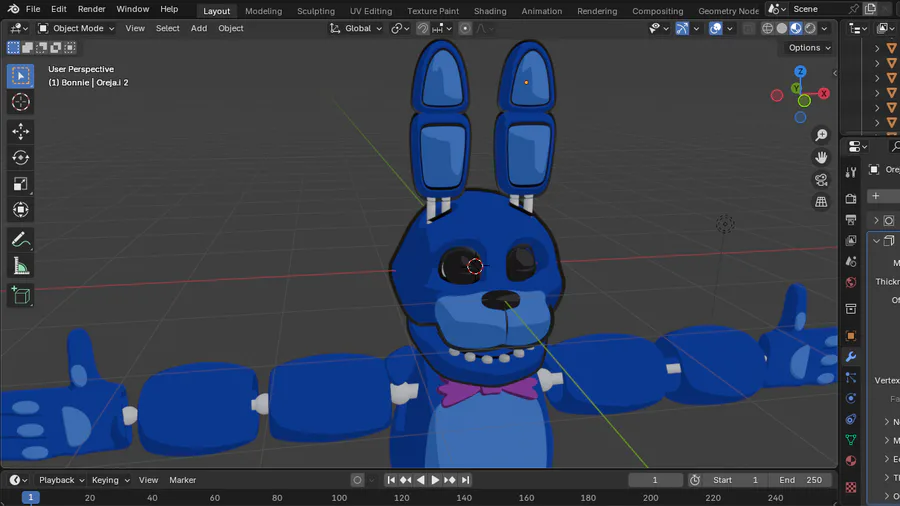Expand the sidebar with small arrow
Image resolution: width=900 pixels, height=506 pixels.
pyautogui.click(x=835, y=73)
